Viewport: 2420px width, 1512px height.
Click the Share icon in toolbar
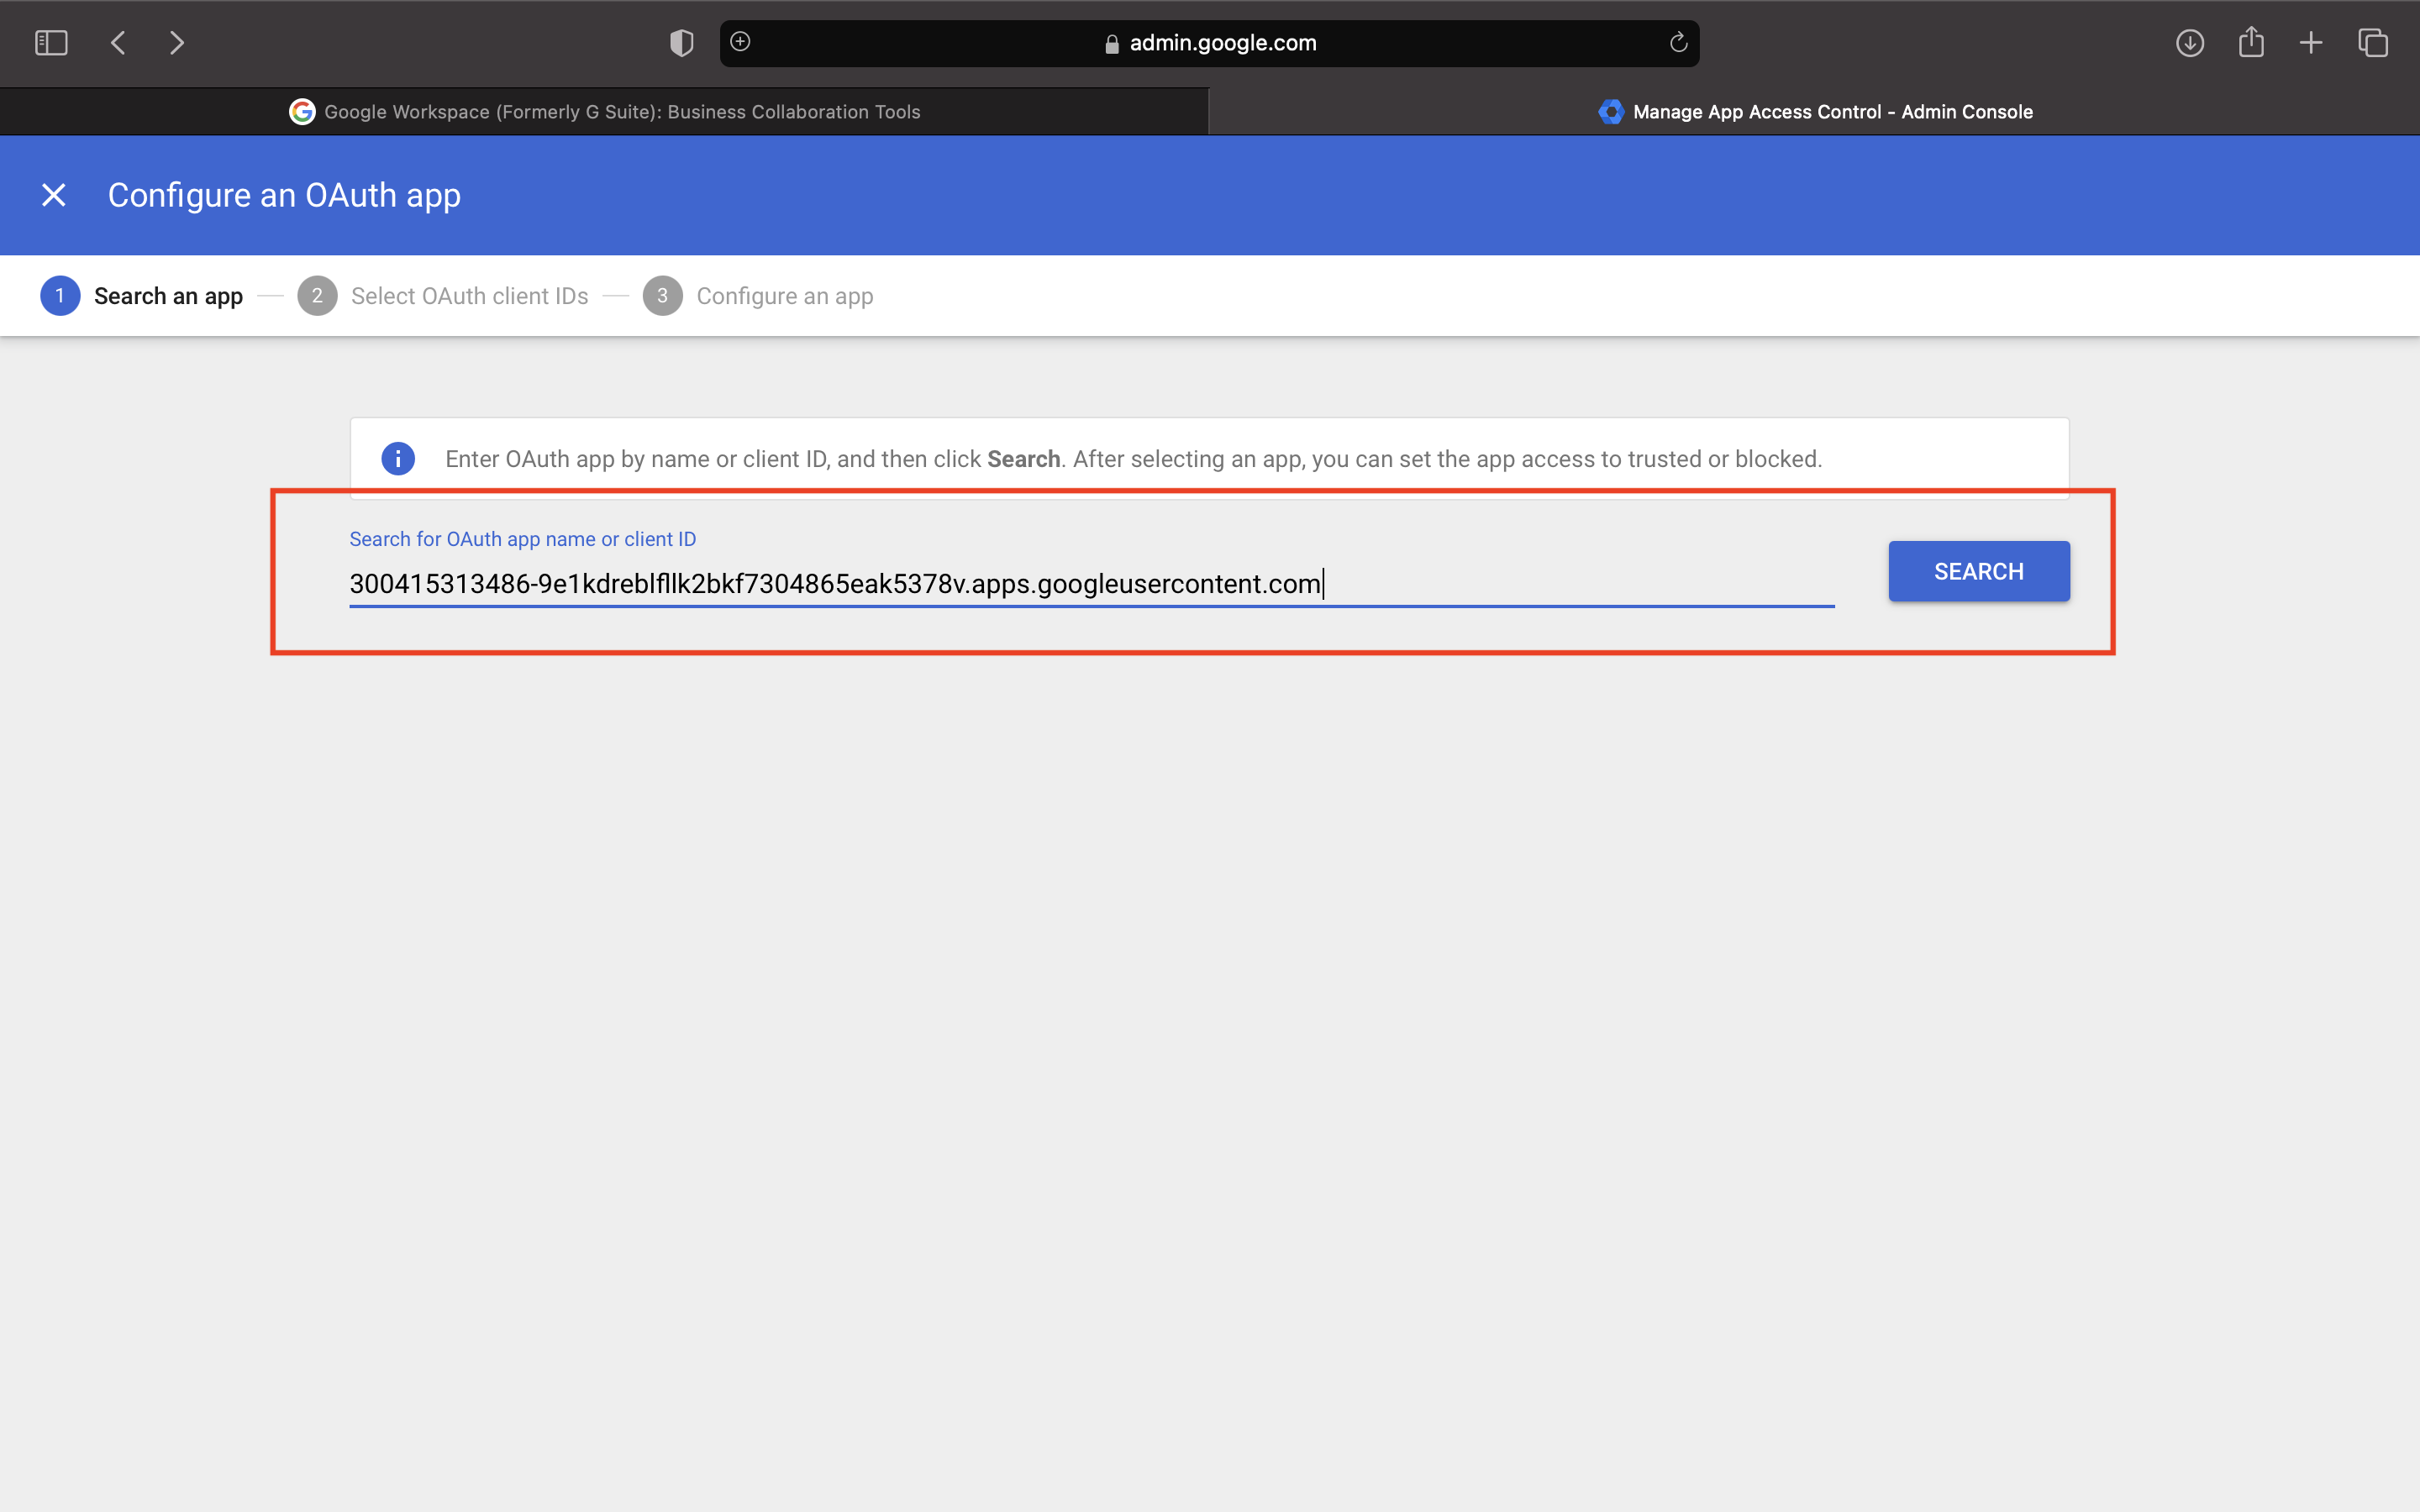(2251, 43)
